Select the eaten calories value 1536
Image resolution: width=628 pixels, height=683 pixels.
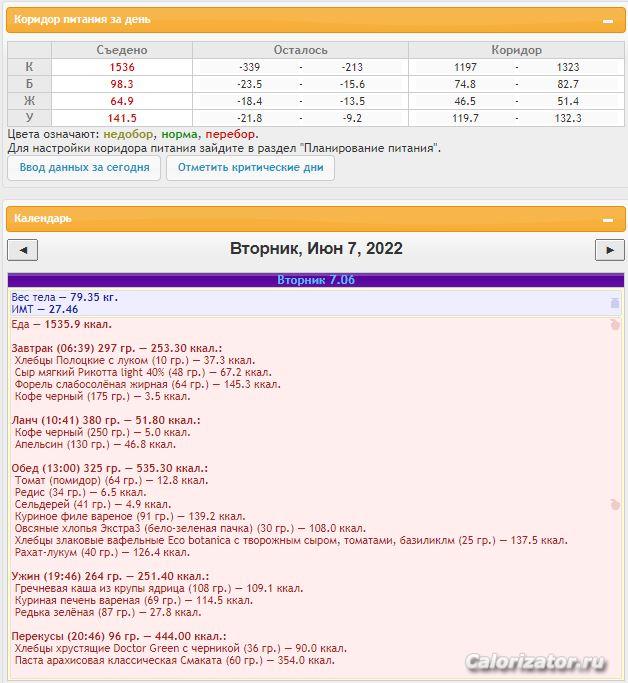122,67
